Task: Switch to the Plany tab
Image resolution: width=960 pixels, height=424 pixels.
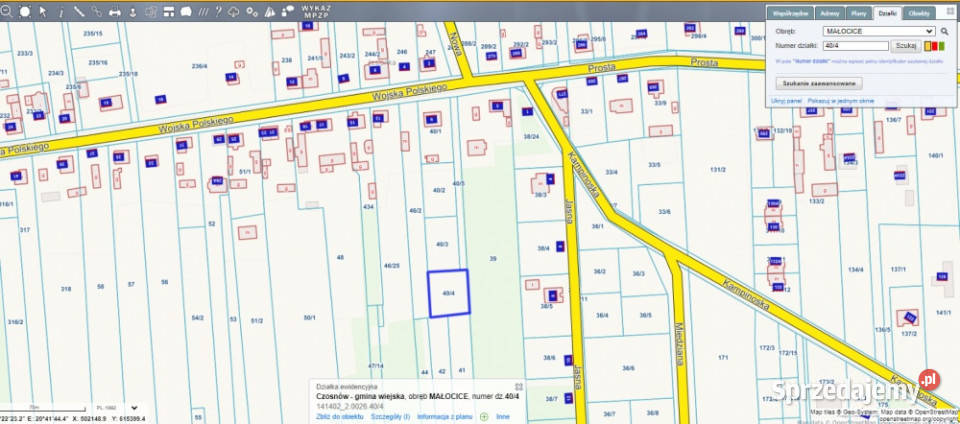Action: click(x=858, y=14)
